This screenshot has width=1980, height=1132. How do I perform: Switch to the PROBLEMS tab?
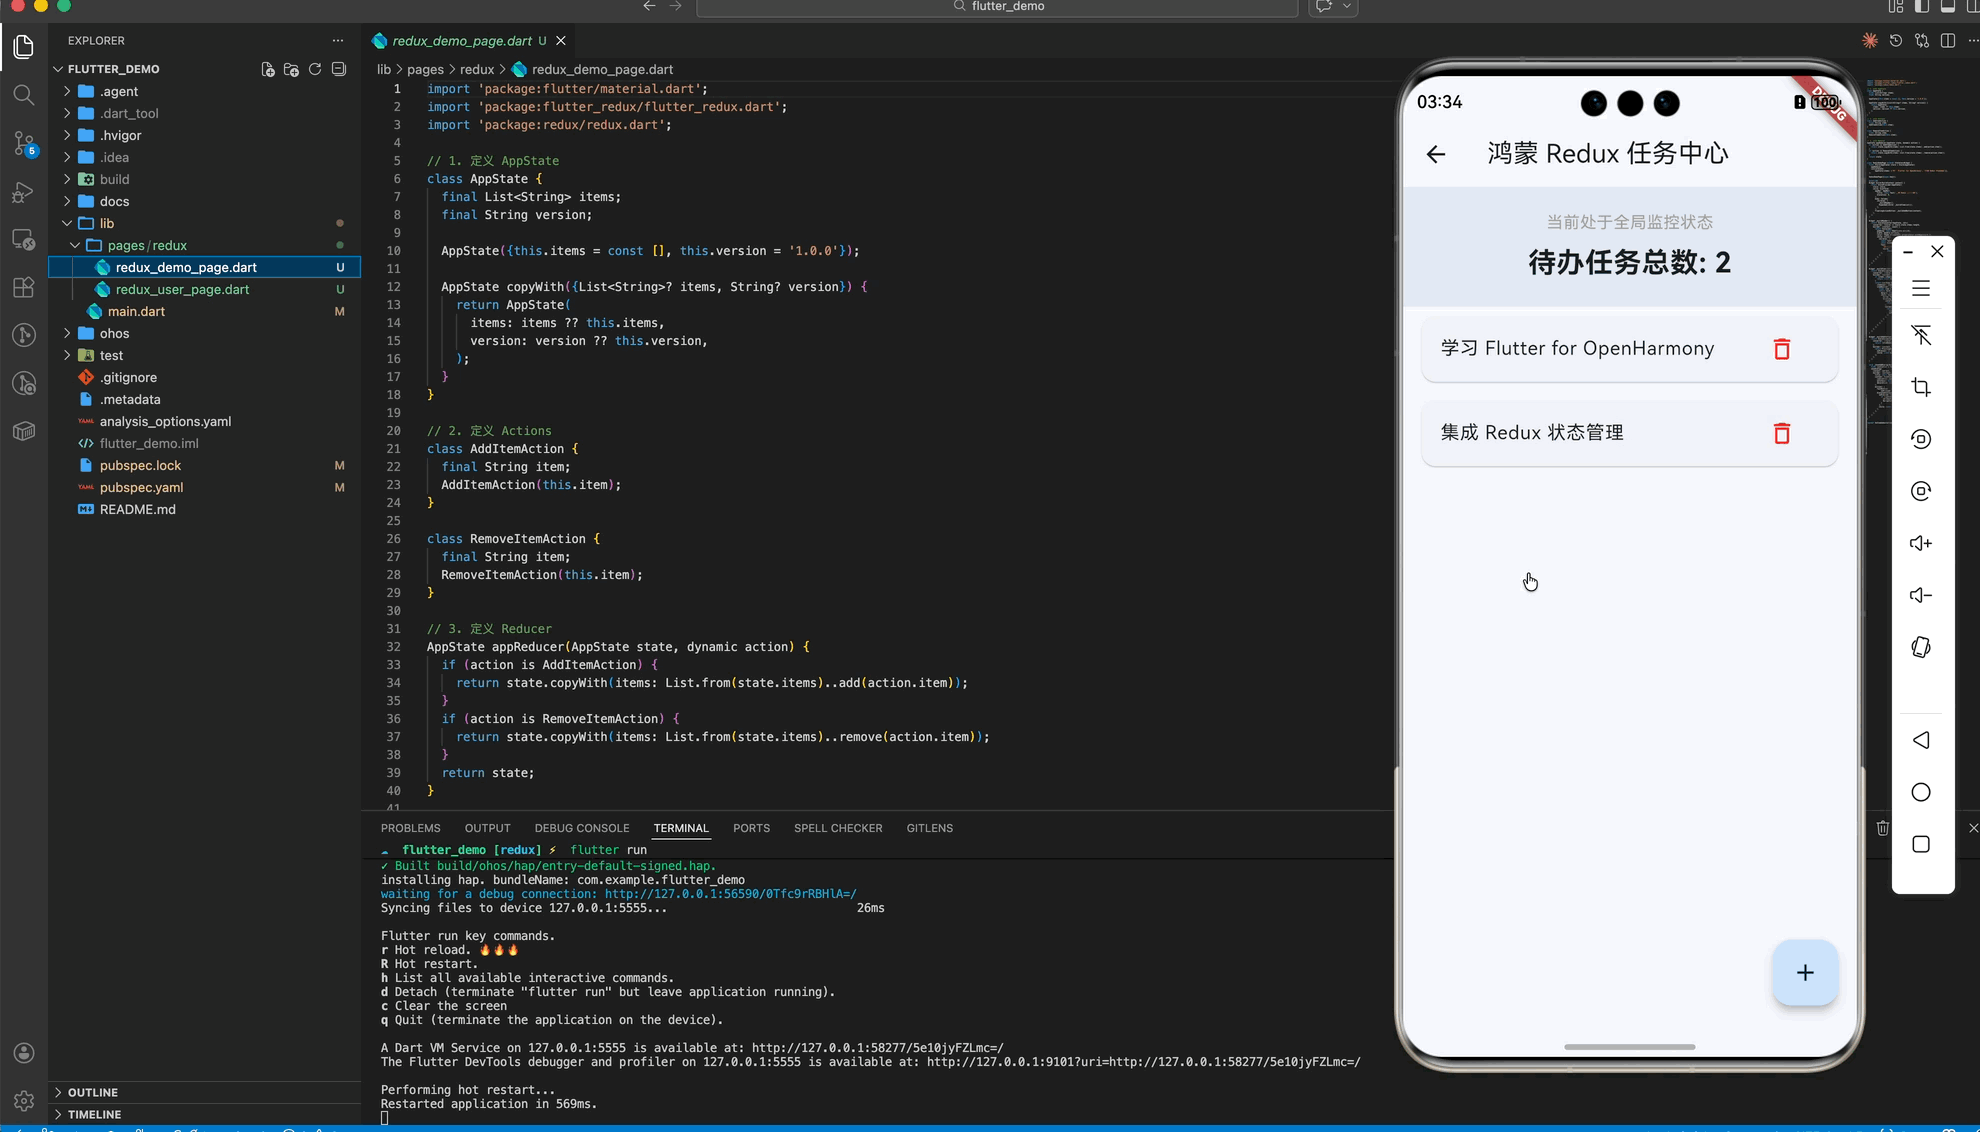(410, 828)
